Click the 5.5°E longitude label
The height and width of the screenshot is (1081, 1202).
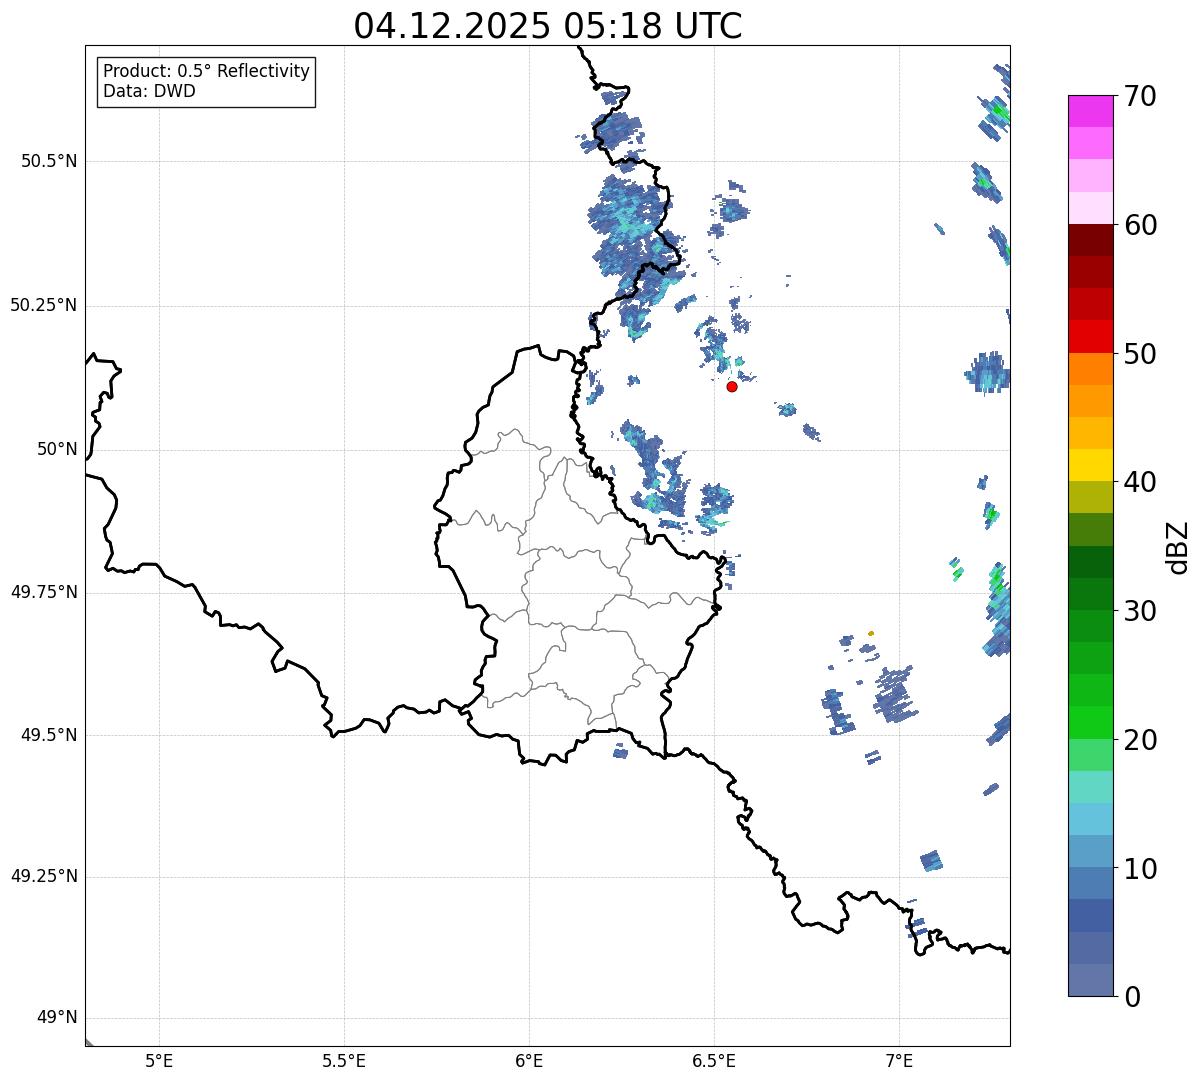pyautogui.click(x=344, y=1060)
